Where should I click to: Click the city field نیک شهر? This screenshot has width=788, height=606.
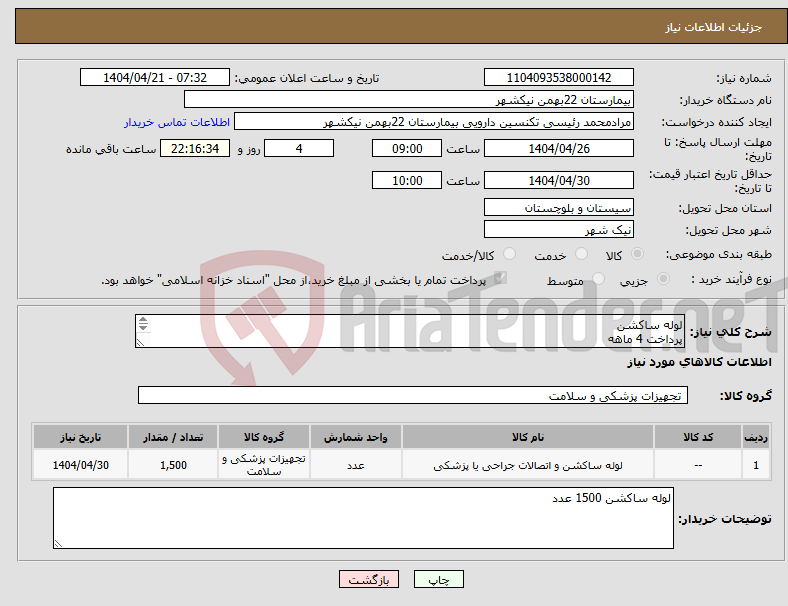(558, 229)
